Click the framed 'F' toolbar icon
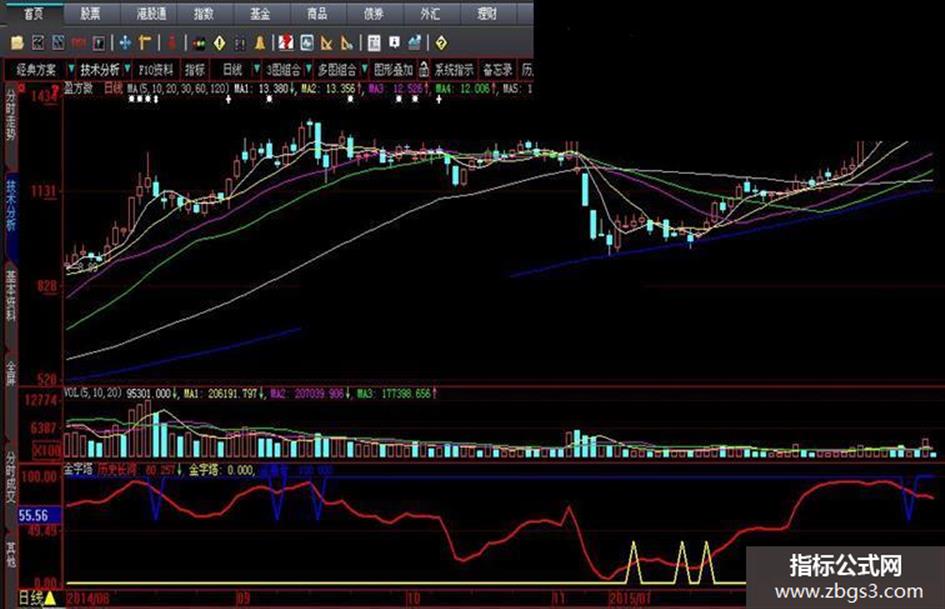The height and width of the screenshot is (609, 945). pos(99,42)
